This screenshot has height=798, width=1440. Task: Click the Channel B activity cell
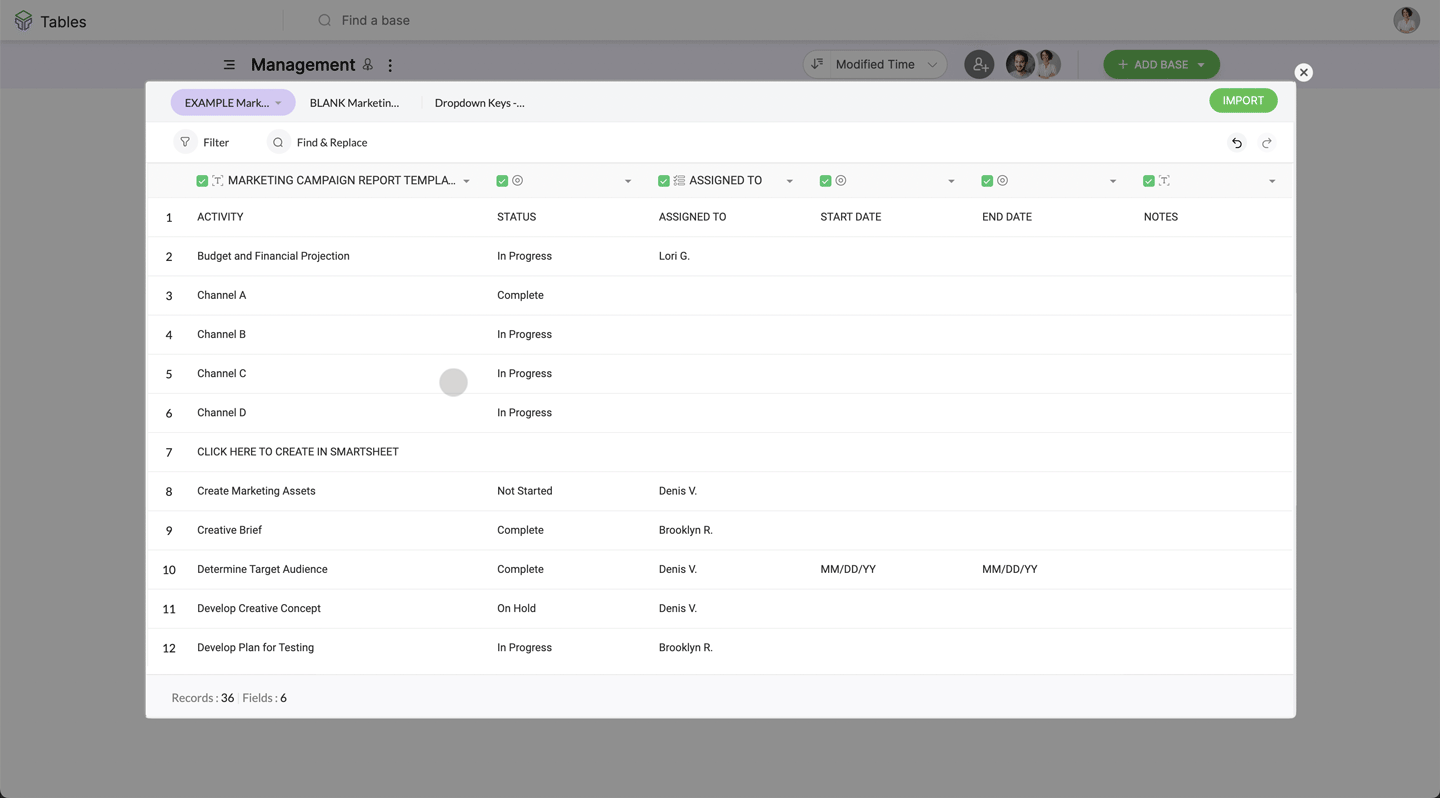click(221, 334)
